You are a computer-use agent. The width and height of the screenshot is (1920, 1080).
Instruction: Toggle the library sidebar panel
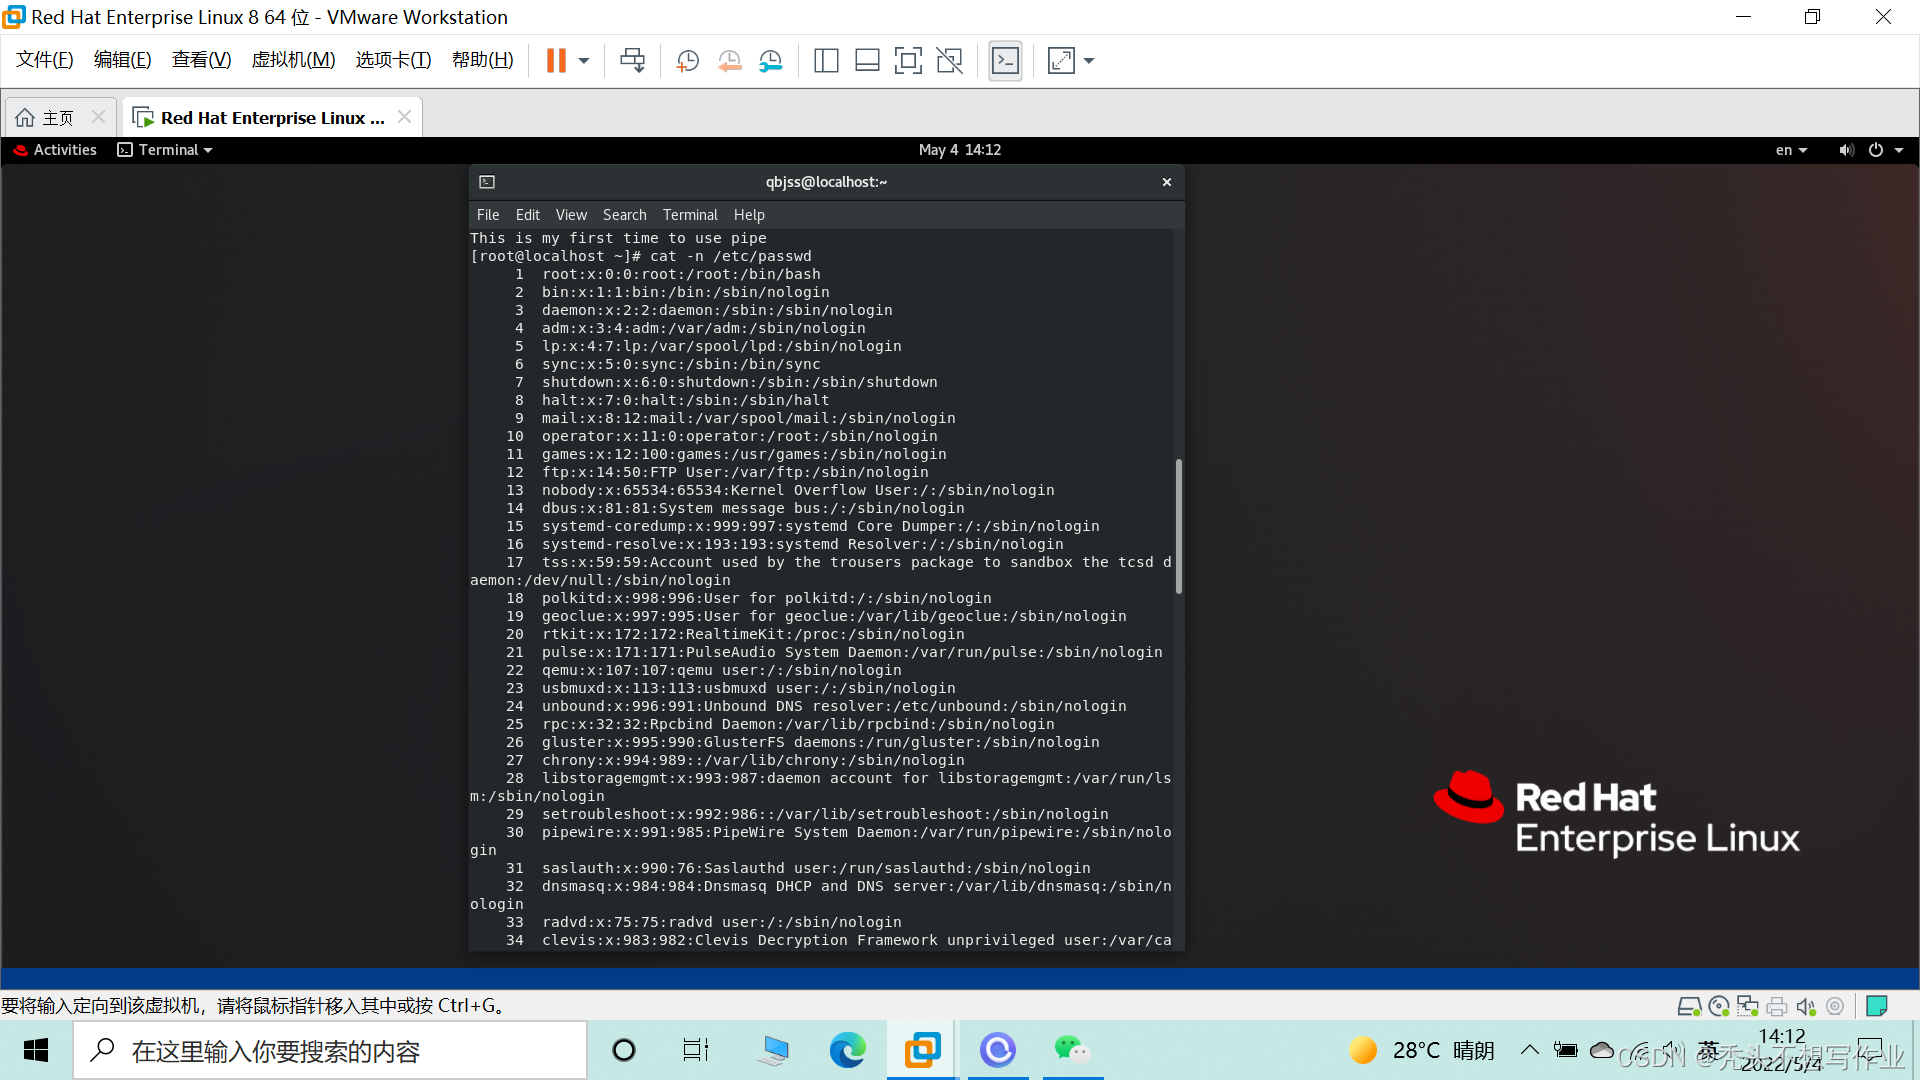pyautogui.click(x=826, y=60)
